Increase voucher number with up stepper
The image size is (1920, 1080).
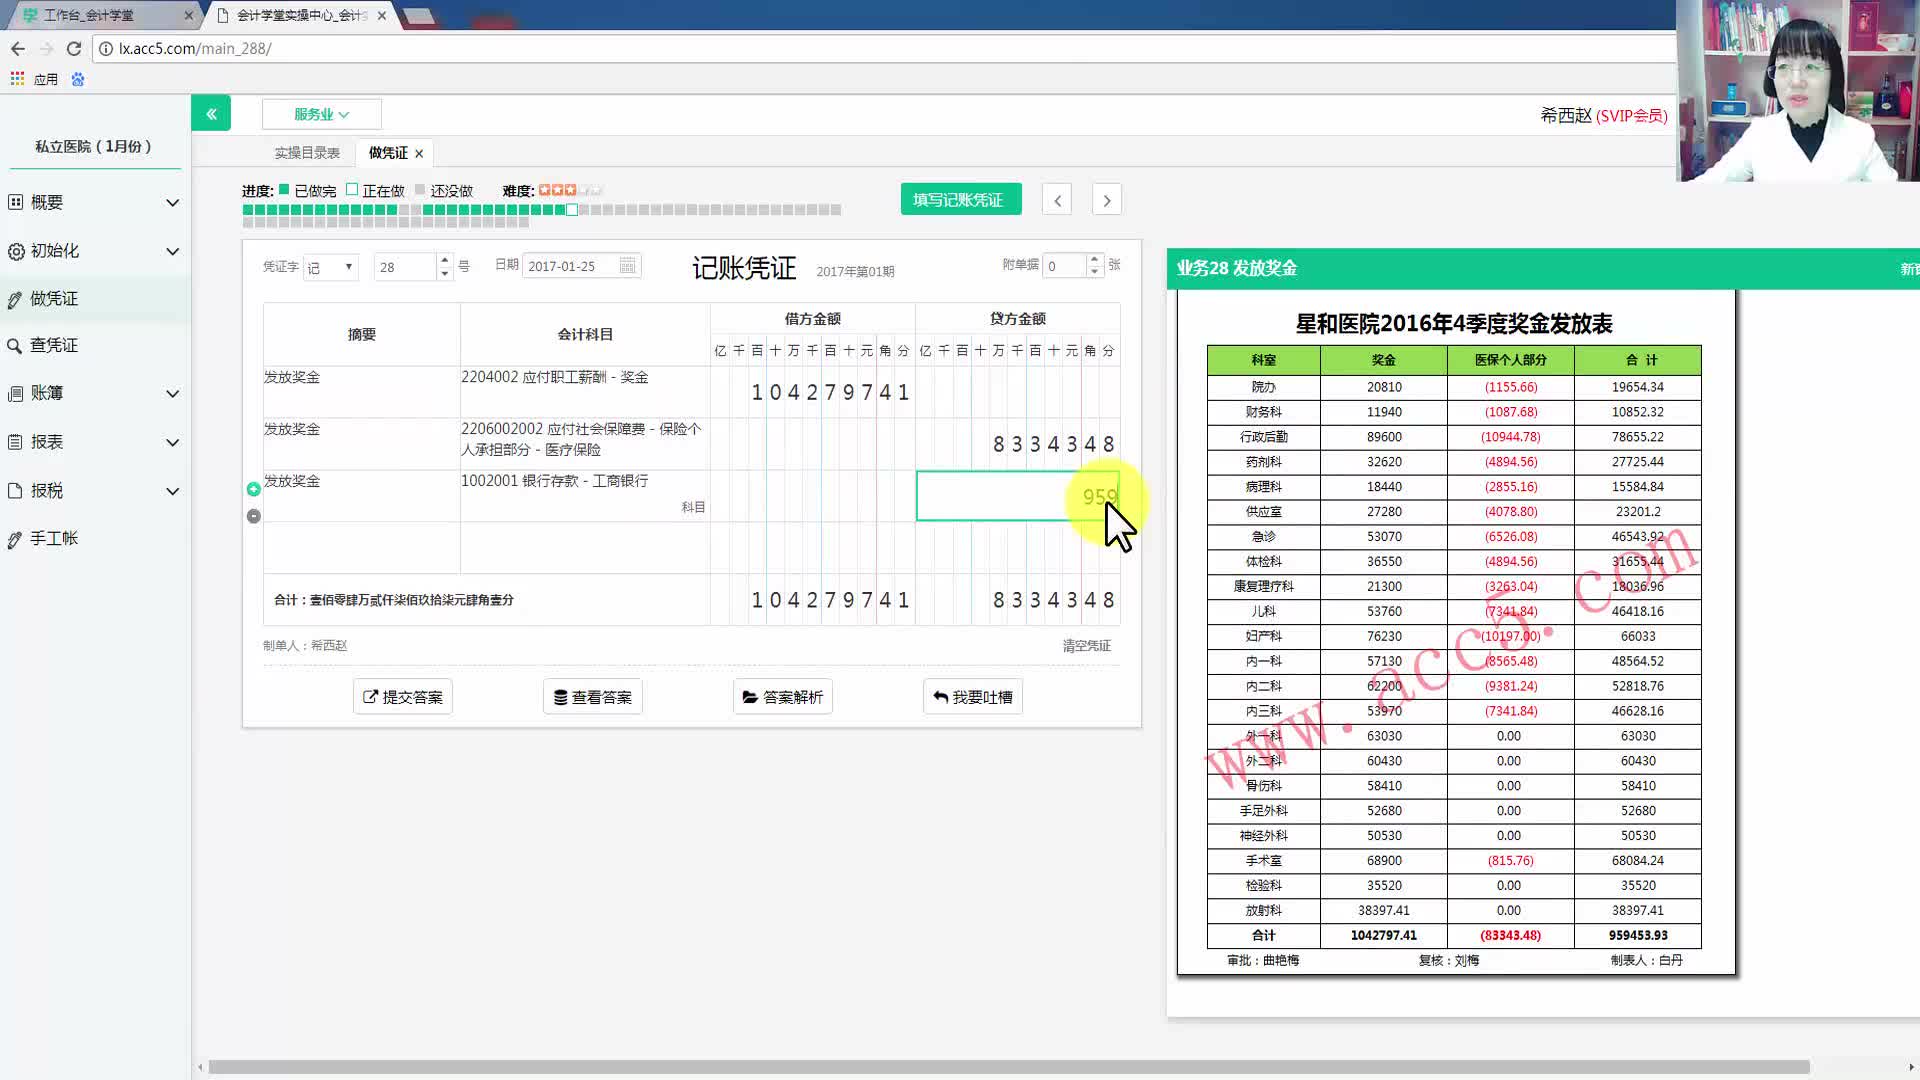[x=445, y=260]
